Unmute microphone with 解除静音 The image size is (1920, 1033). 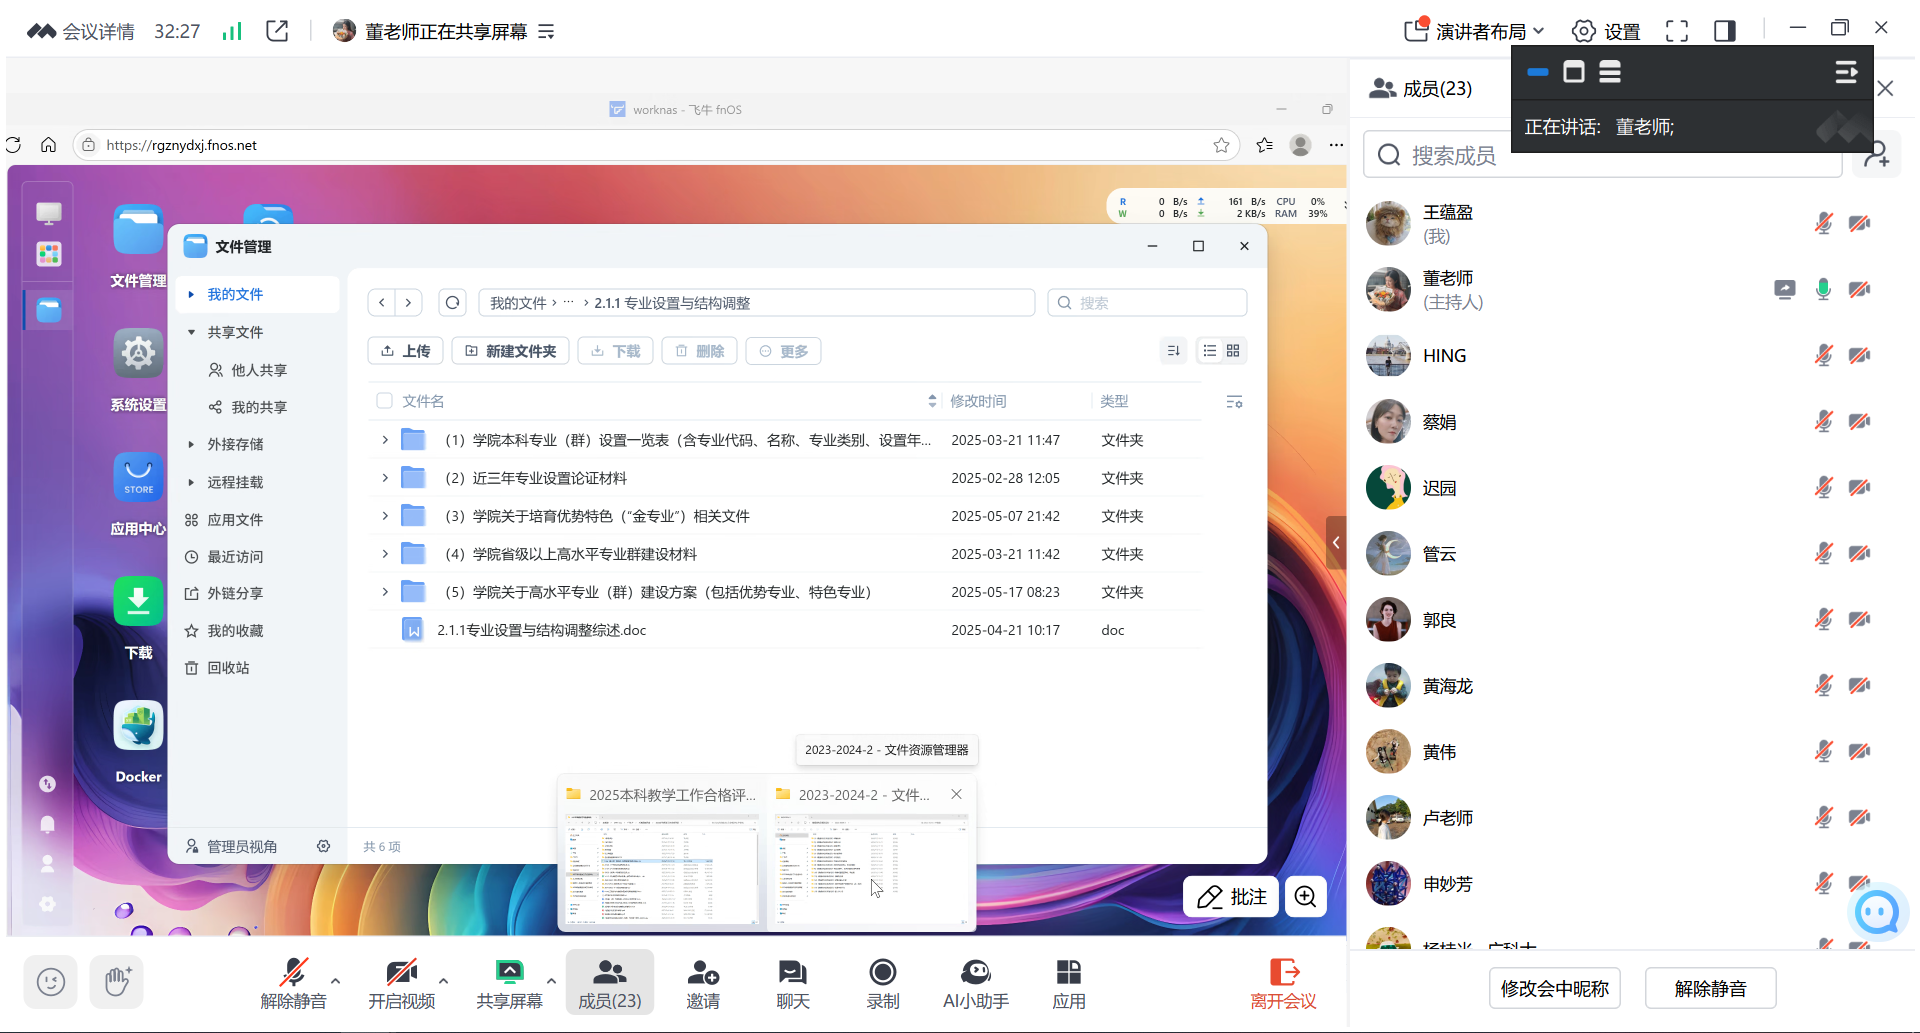pos(295,982)
